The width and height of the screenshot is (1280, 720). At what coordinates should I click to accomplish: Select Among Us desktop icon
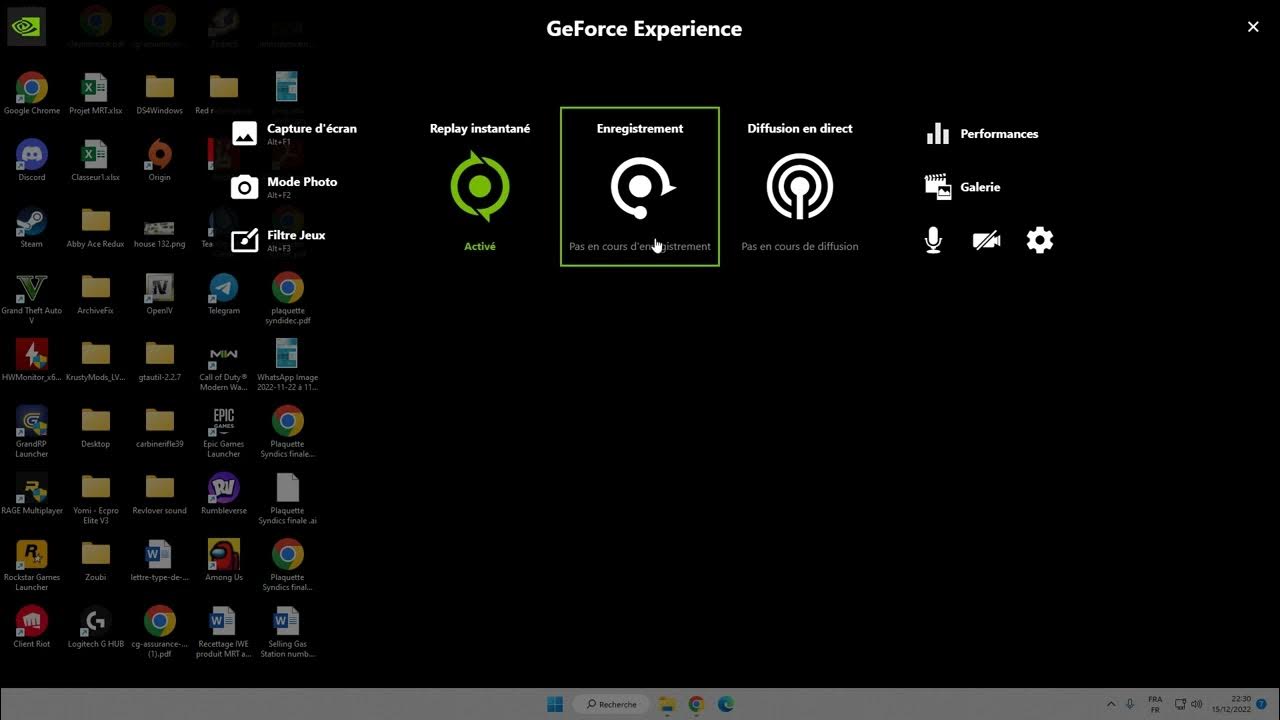point(224,560)
